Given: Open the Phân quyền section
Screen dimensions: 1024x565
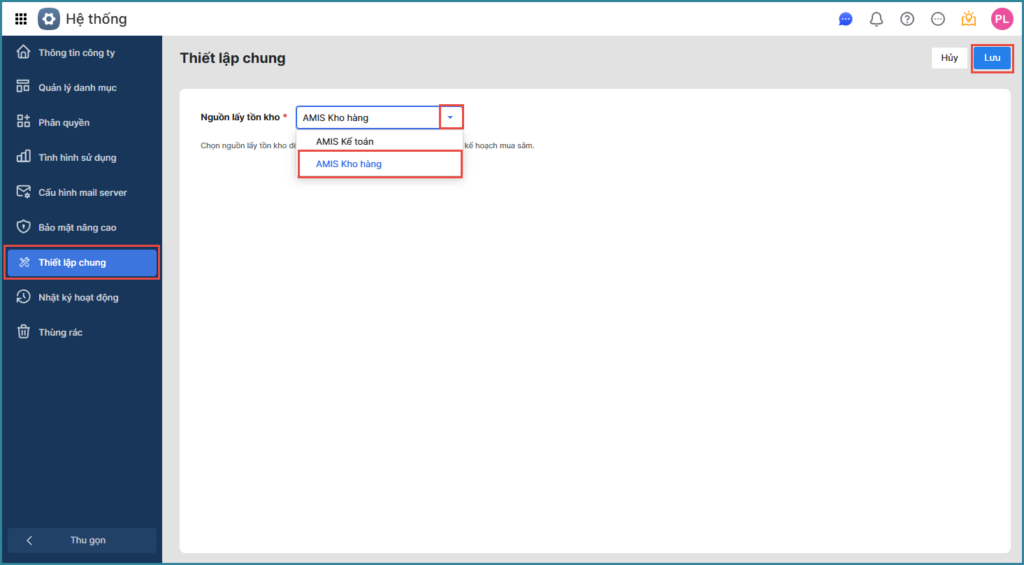Looking at the screenshot, I should (x=82, y=122).
